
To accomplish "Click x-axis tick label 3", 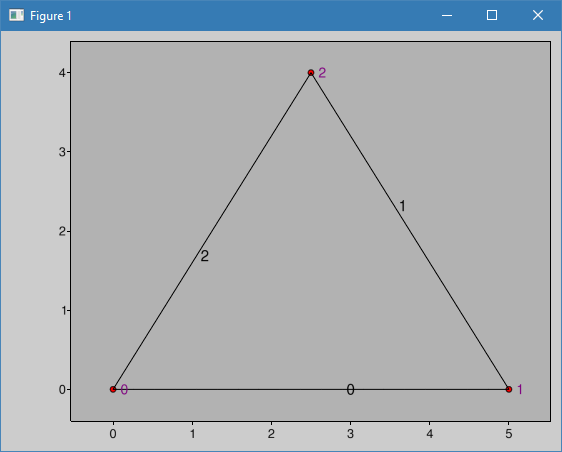I will [x=350, y=434].
